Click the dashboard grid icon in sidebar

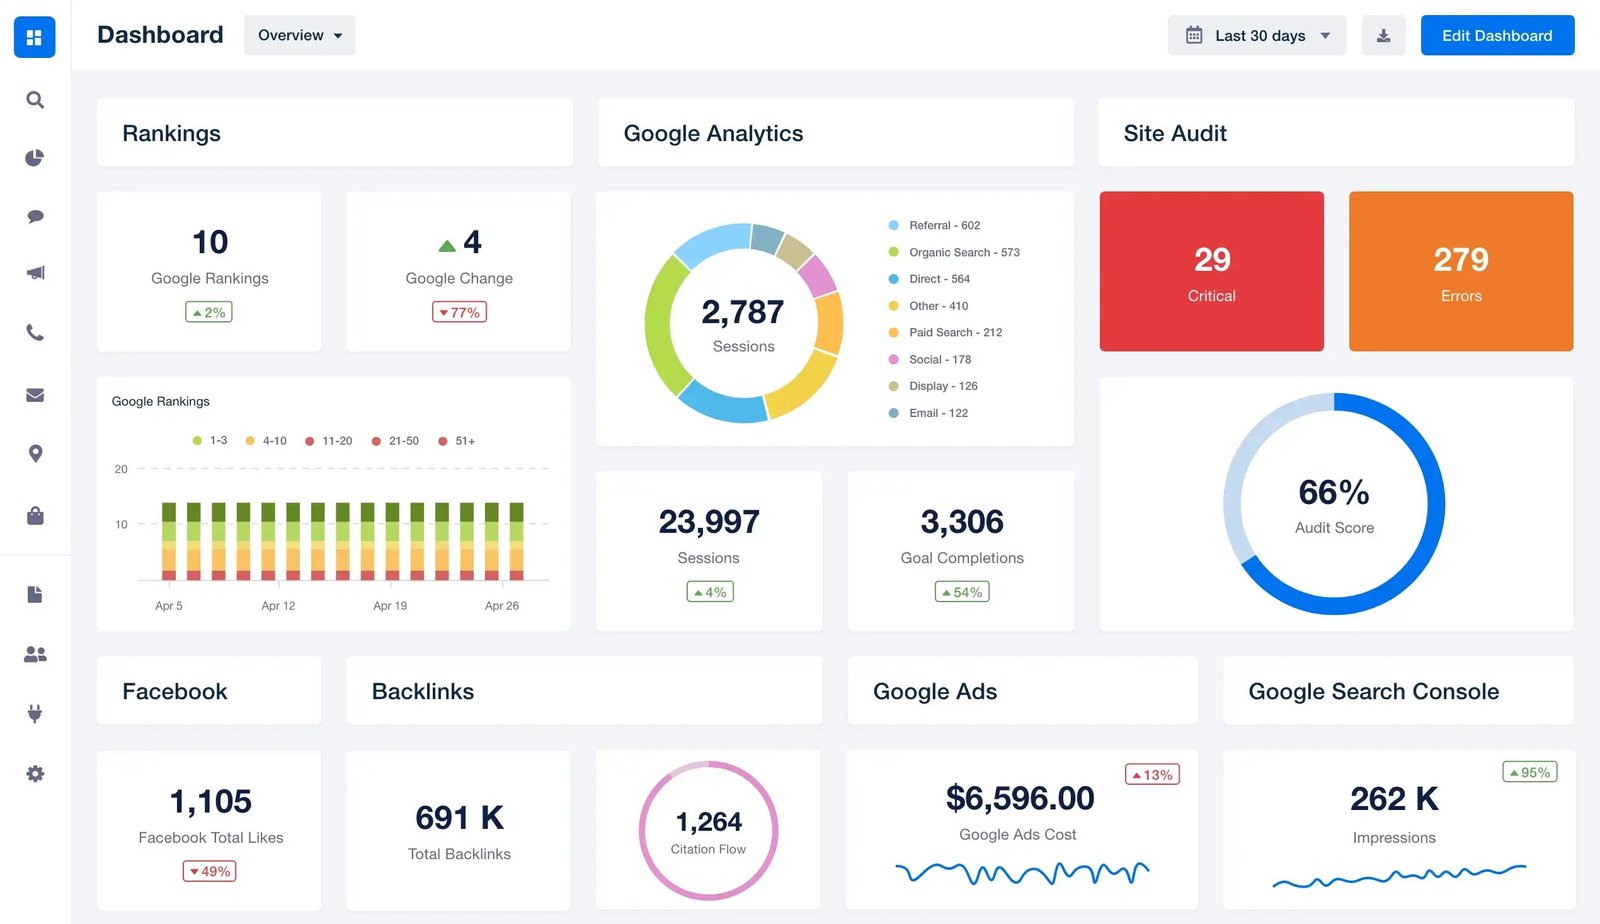(34, 38)
